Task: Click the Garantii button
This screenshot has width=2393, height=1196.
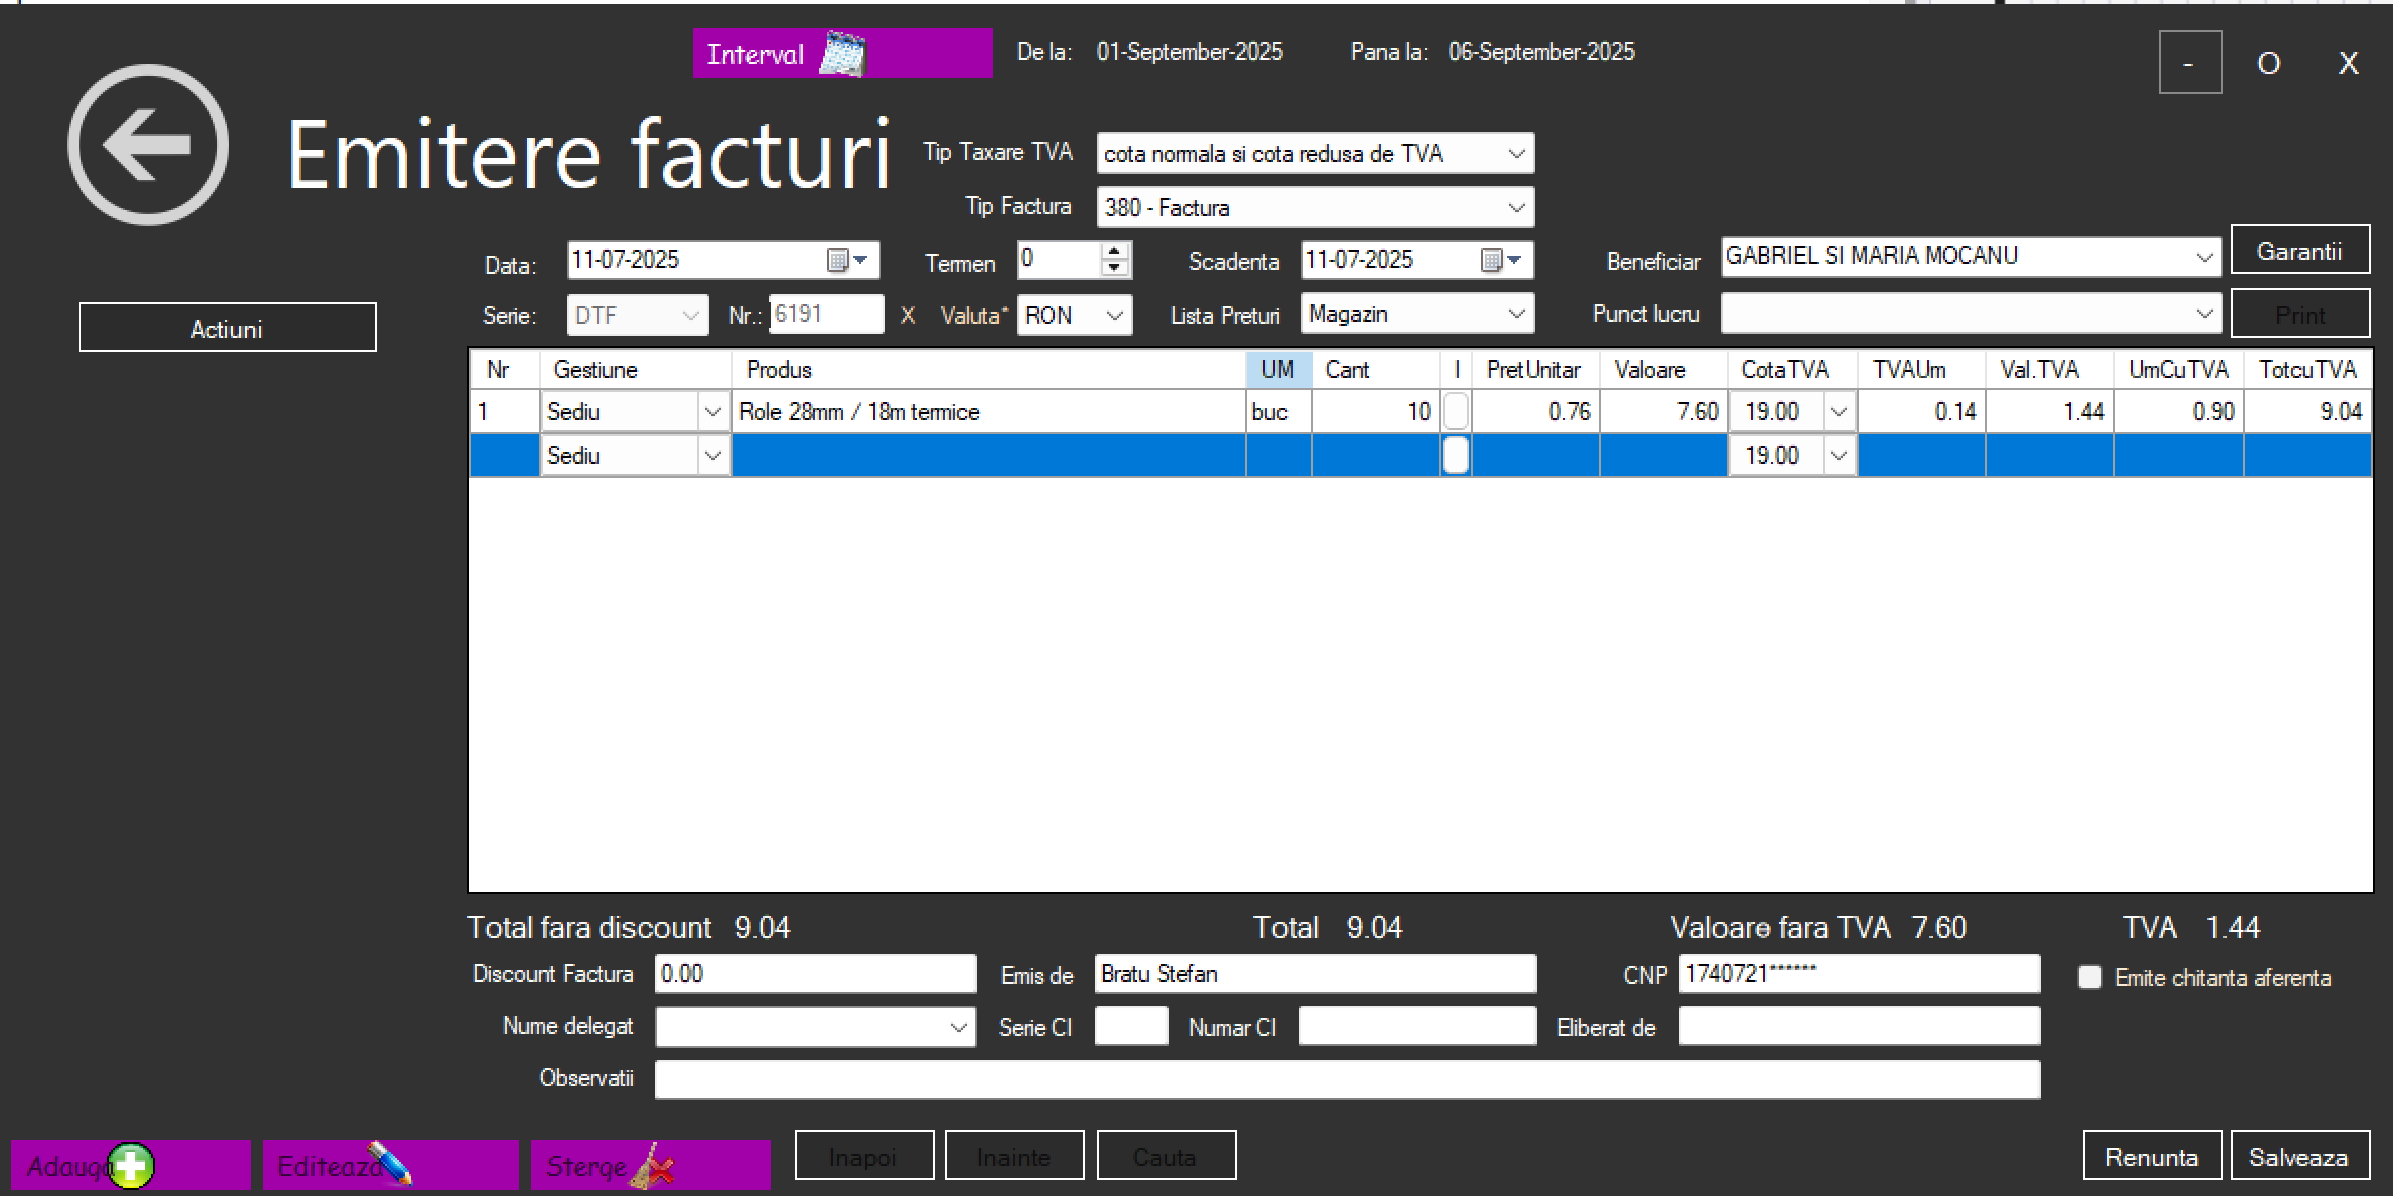Action: coord(2299,251)
